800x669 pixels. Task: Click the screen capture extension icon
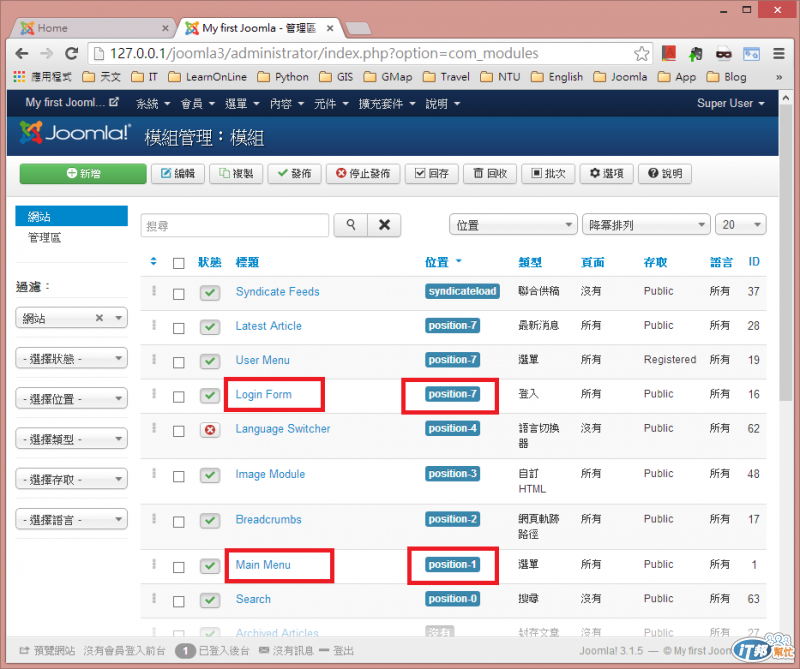point(751,53)
